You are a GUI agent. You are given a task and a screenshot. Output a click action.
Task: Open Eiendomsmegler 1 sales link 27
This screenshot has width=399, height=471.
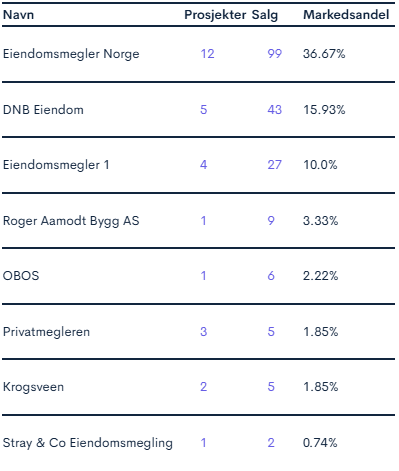[x=274, y=165]
